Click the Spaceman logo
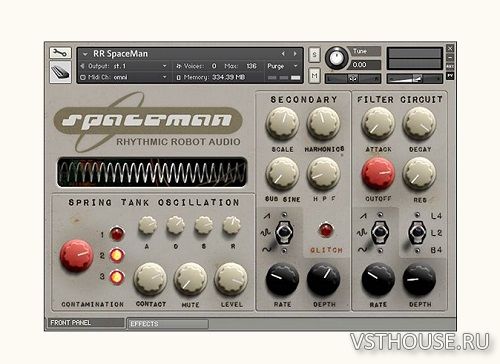The height and width of the screenshot is (364, 500). [x=148, y=121]
